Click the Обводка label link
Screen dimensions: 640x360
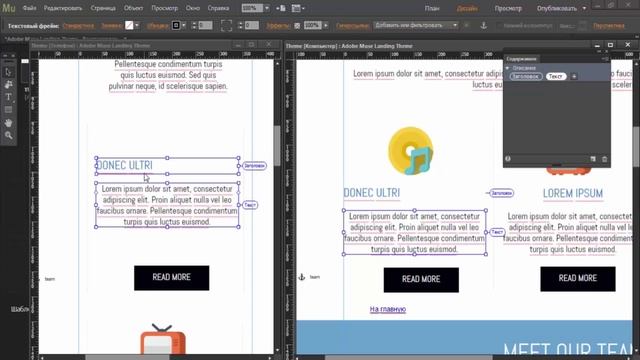point(158,26)
